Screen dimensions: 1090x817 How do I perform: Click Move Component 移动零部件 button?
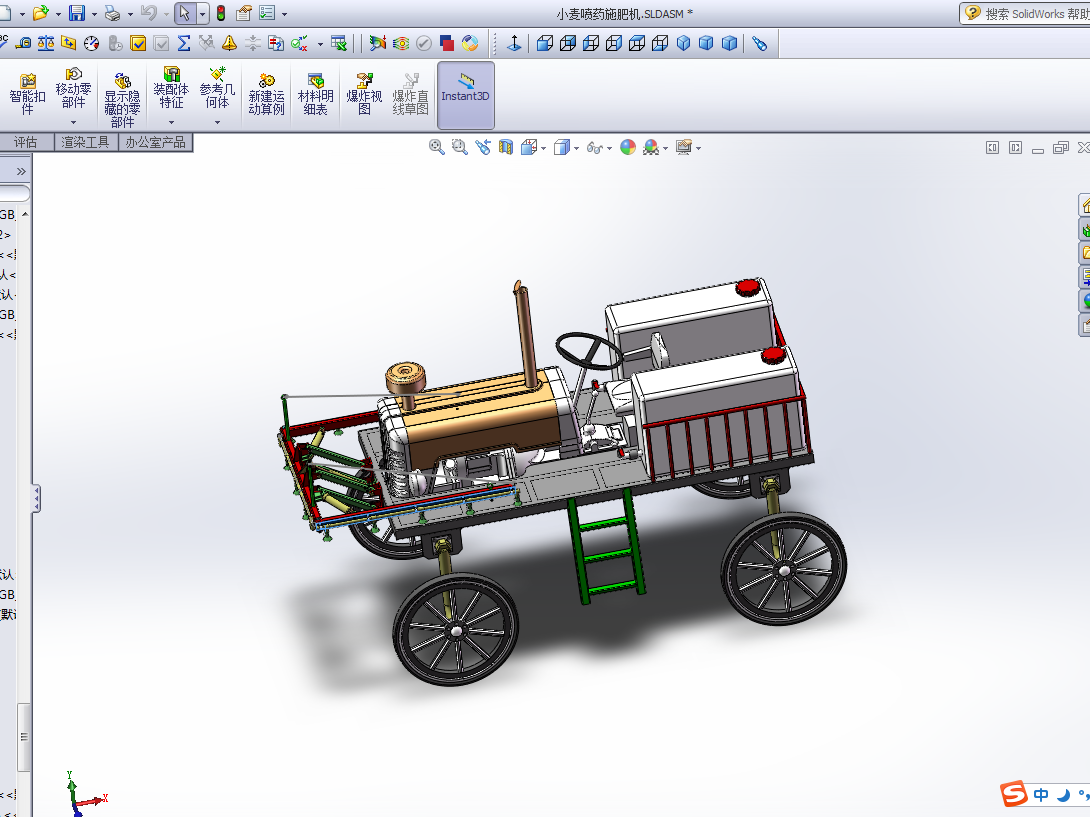[x=73, y=94]
